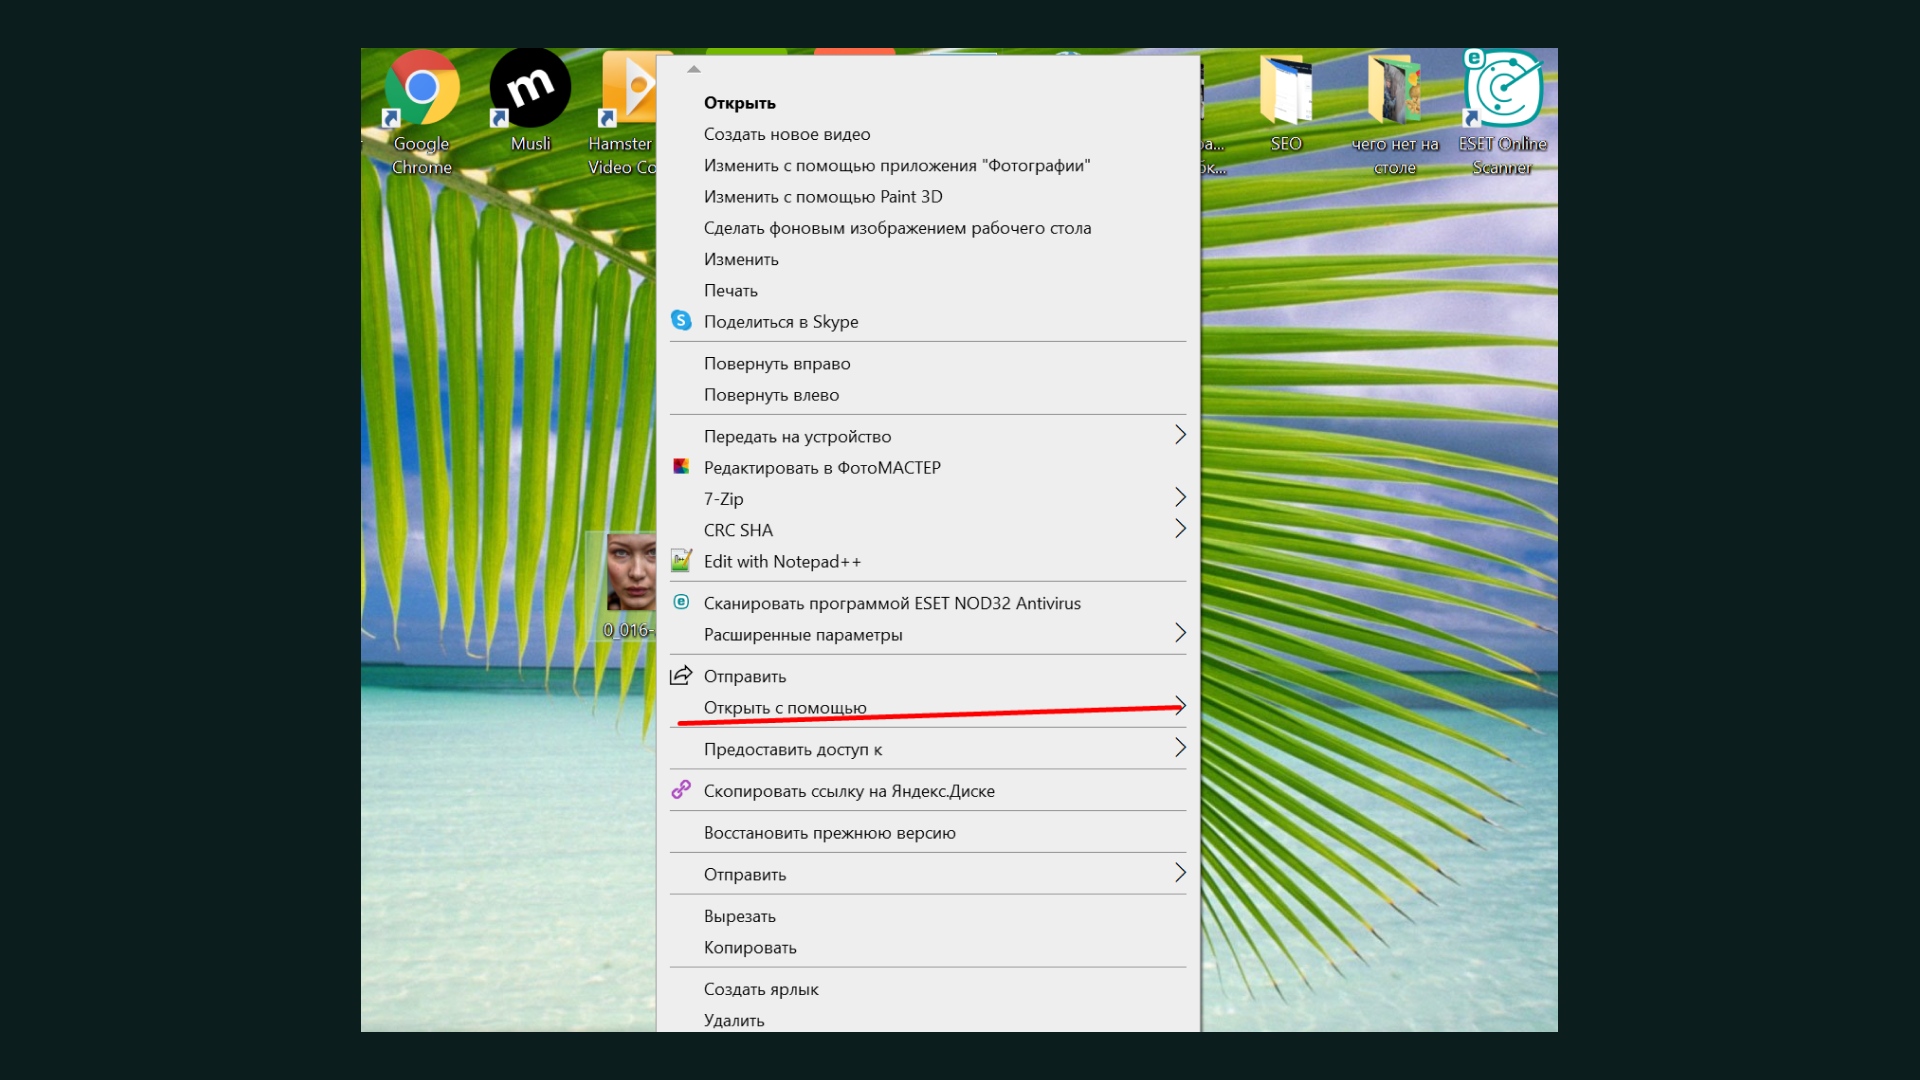The width and height of the screenshot is (1920, 1080).
Task: Choose 'Повернуть вправо' menu entry
Action: 777,364
